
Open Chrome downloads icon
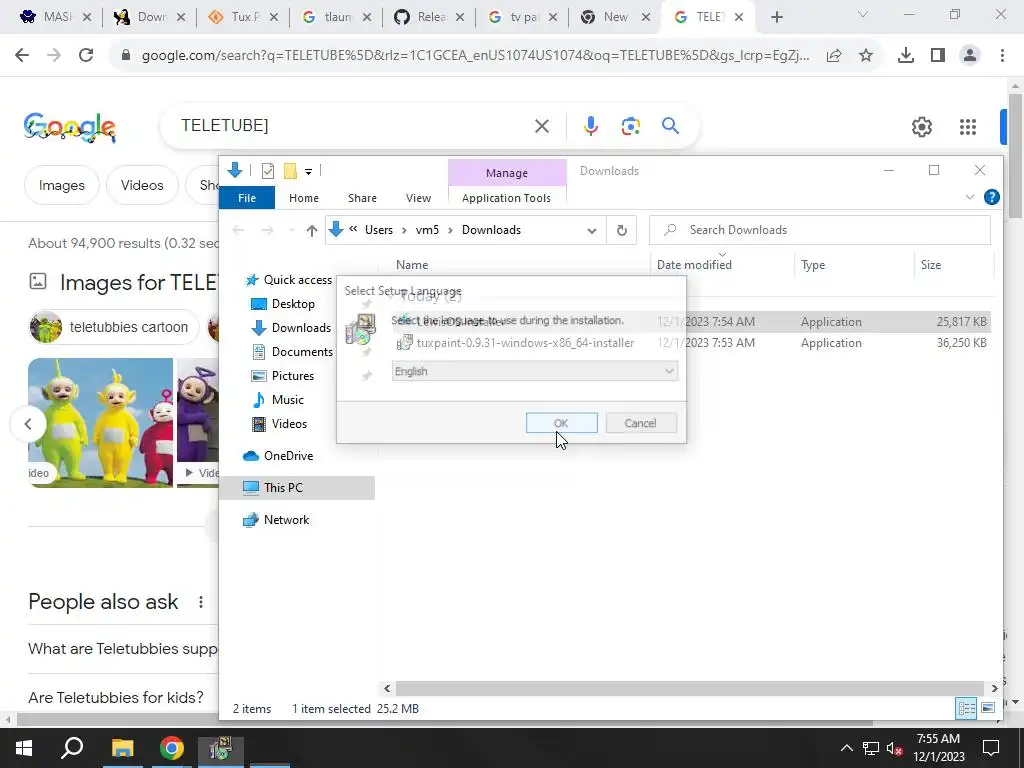(x=906, y=56)
